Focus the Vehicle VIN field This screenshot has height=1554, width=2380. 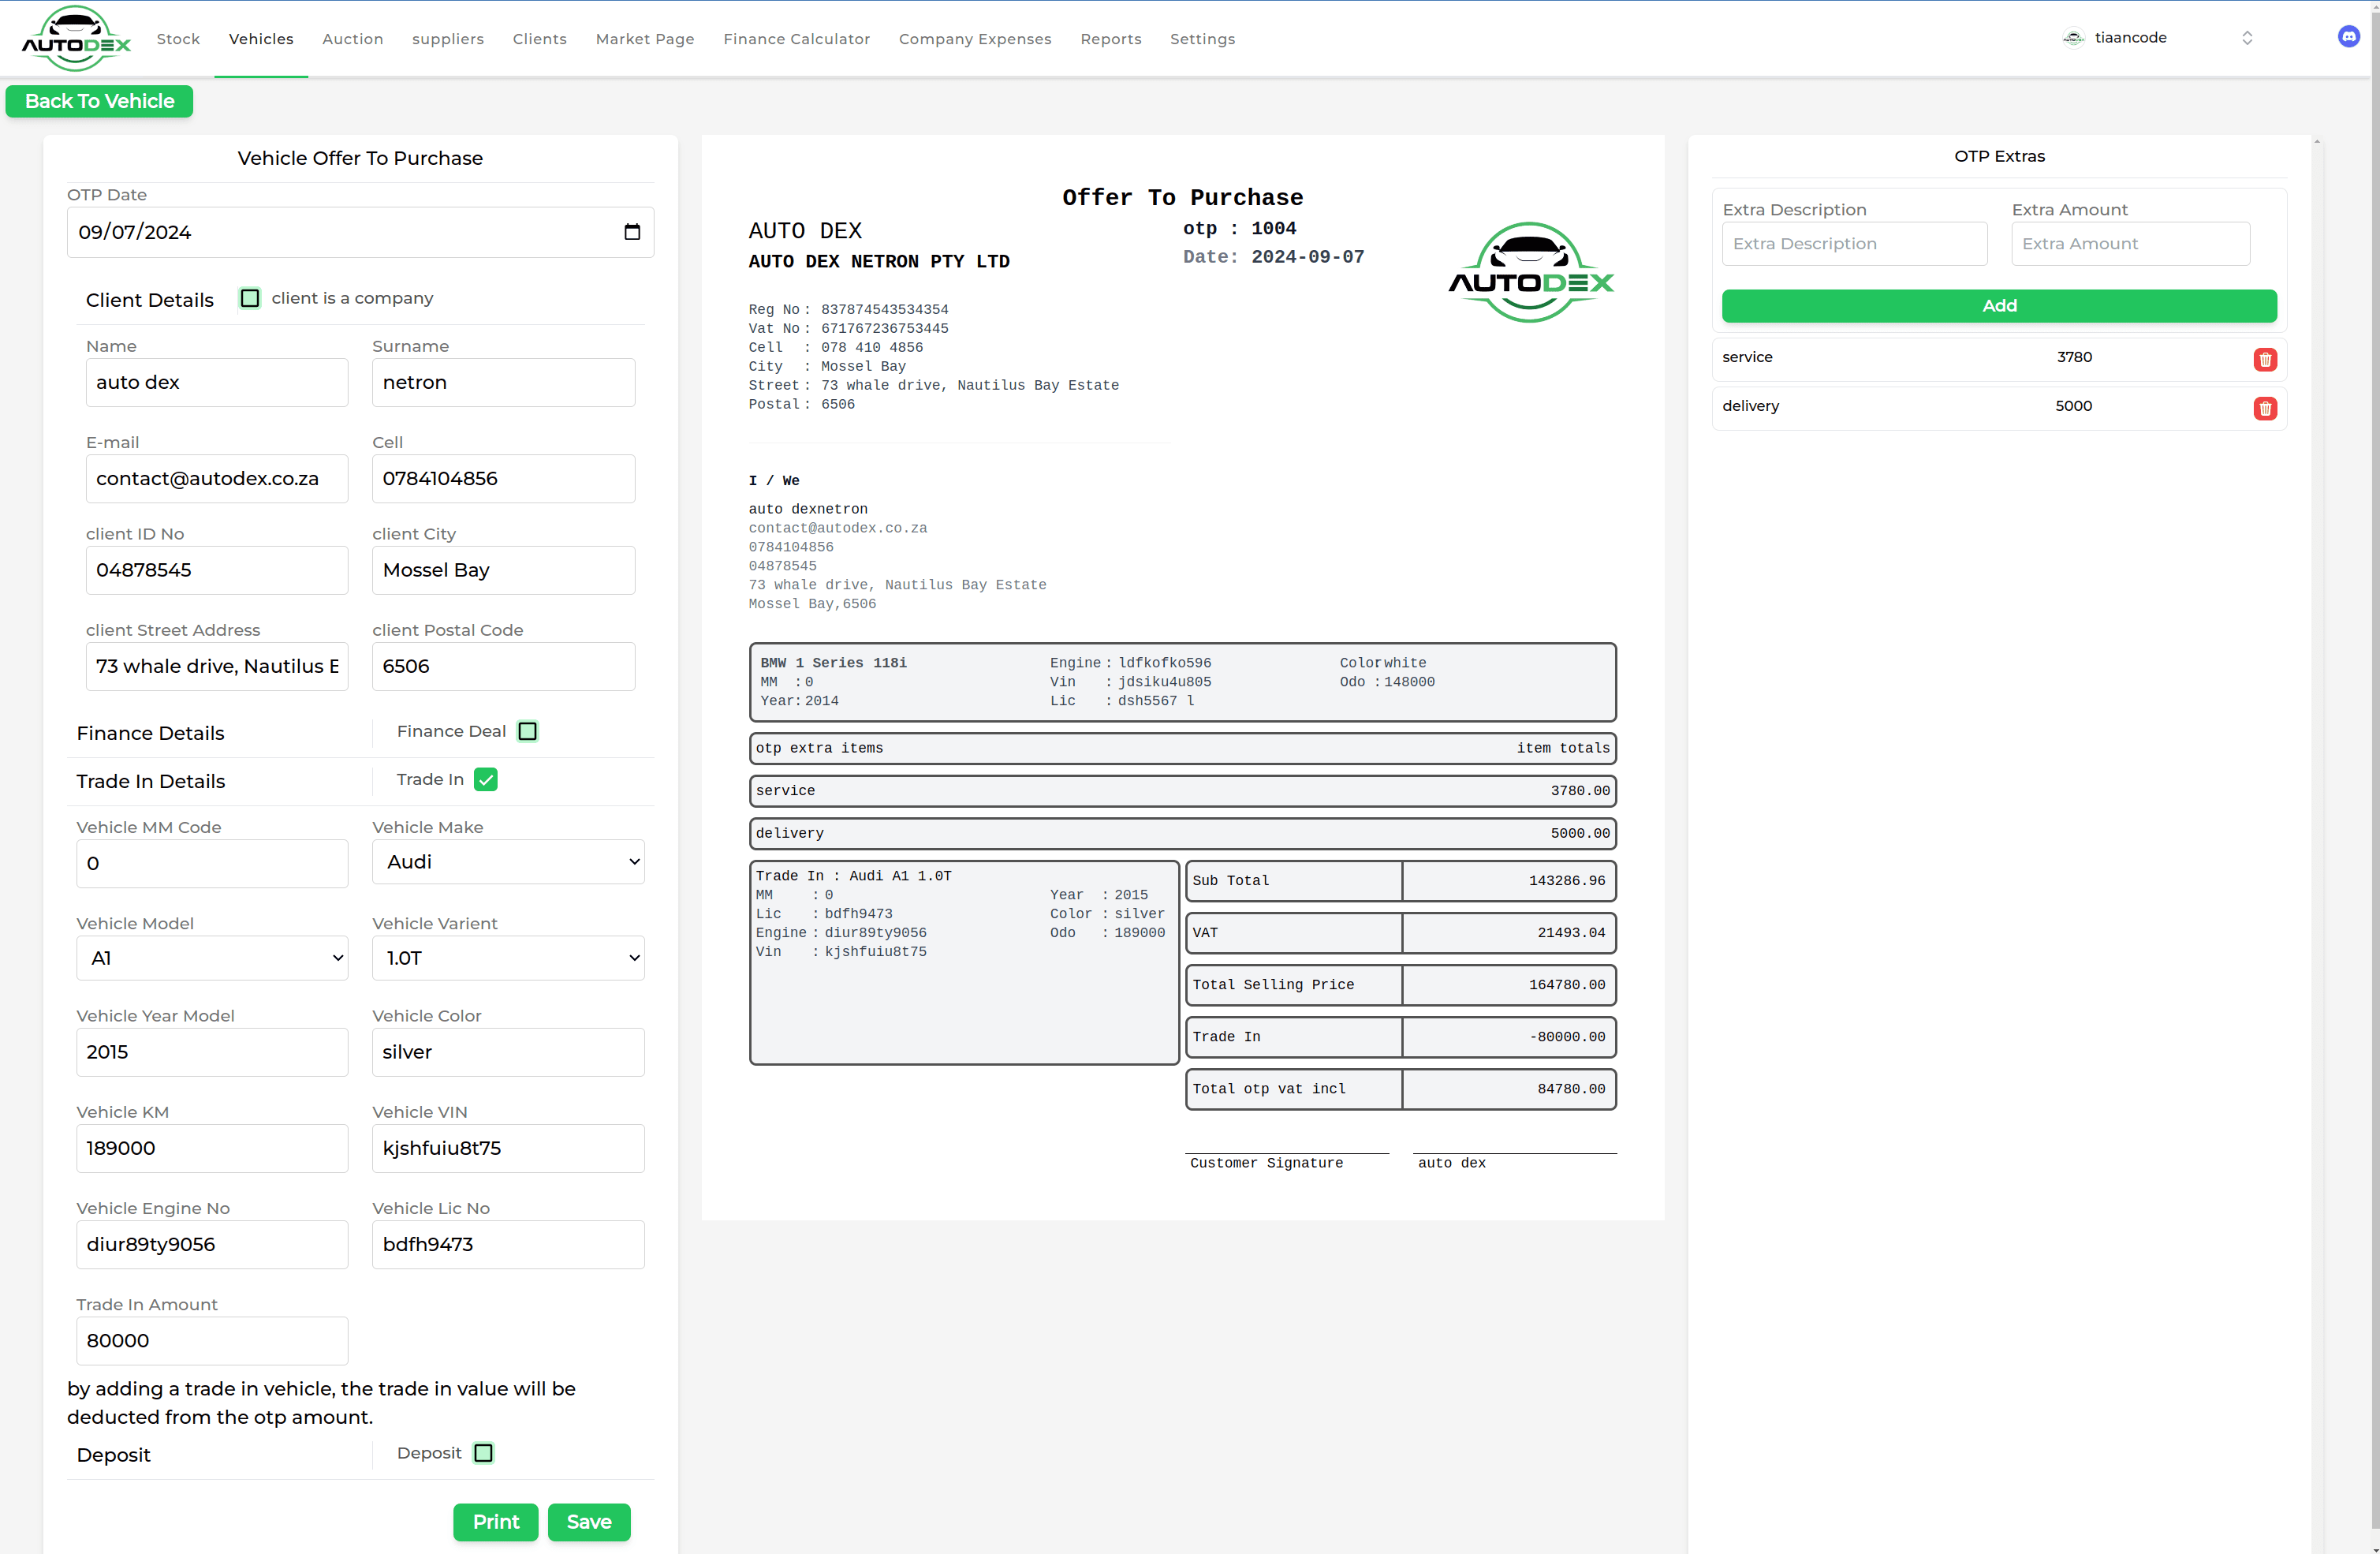point(508,1148)
